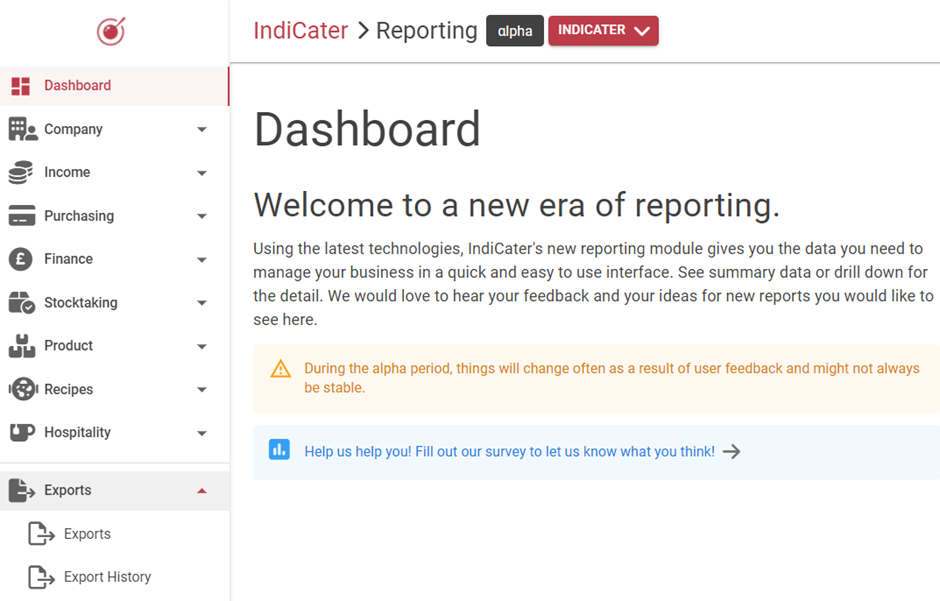Expand the Income menu arrow
940x601 pixels.
(x=202, y=173)
